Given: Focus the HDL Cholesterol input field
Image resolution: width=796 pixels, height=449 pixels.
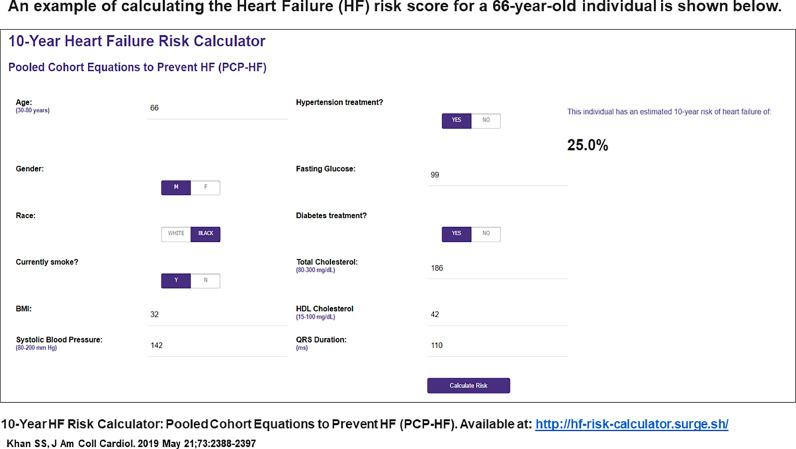Looking at the screenshot, I should point(497,314).
